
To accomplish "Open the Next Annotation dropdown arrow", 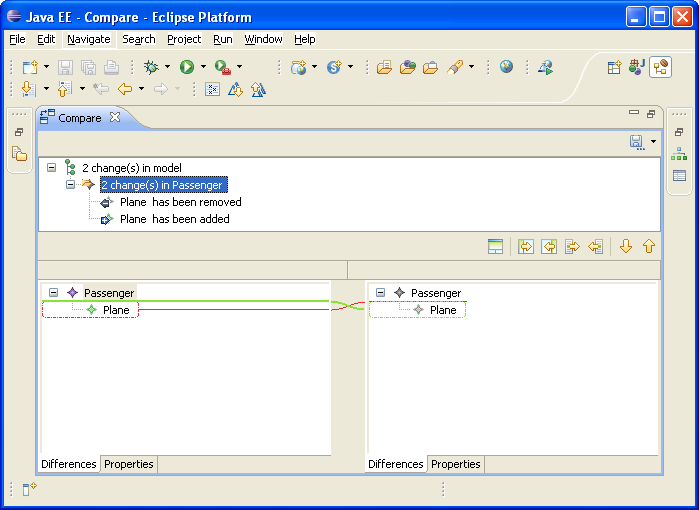I will 46,89.
